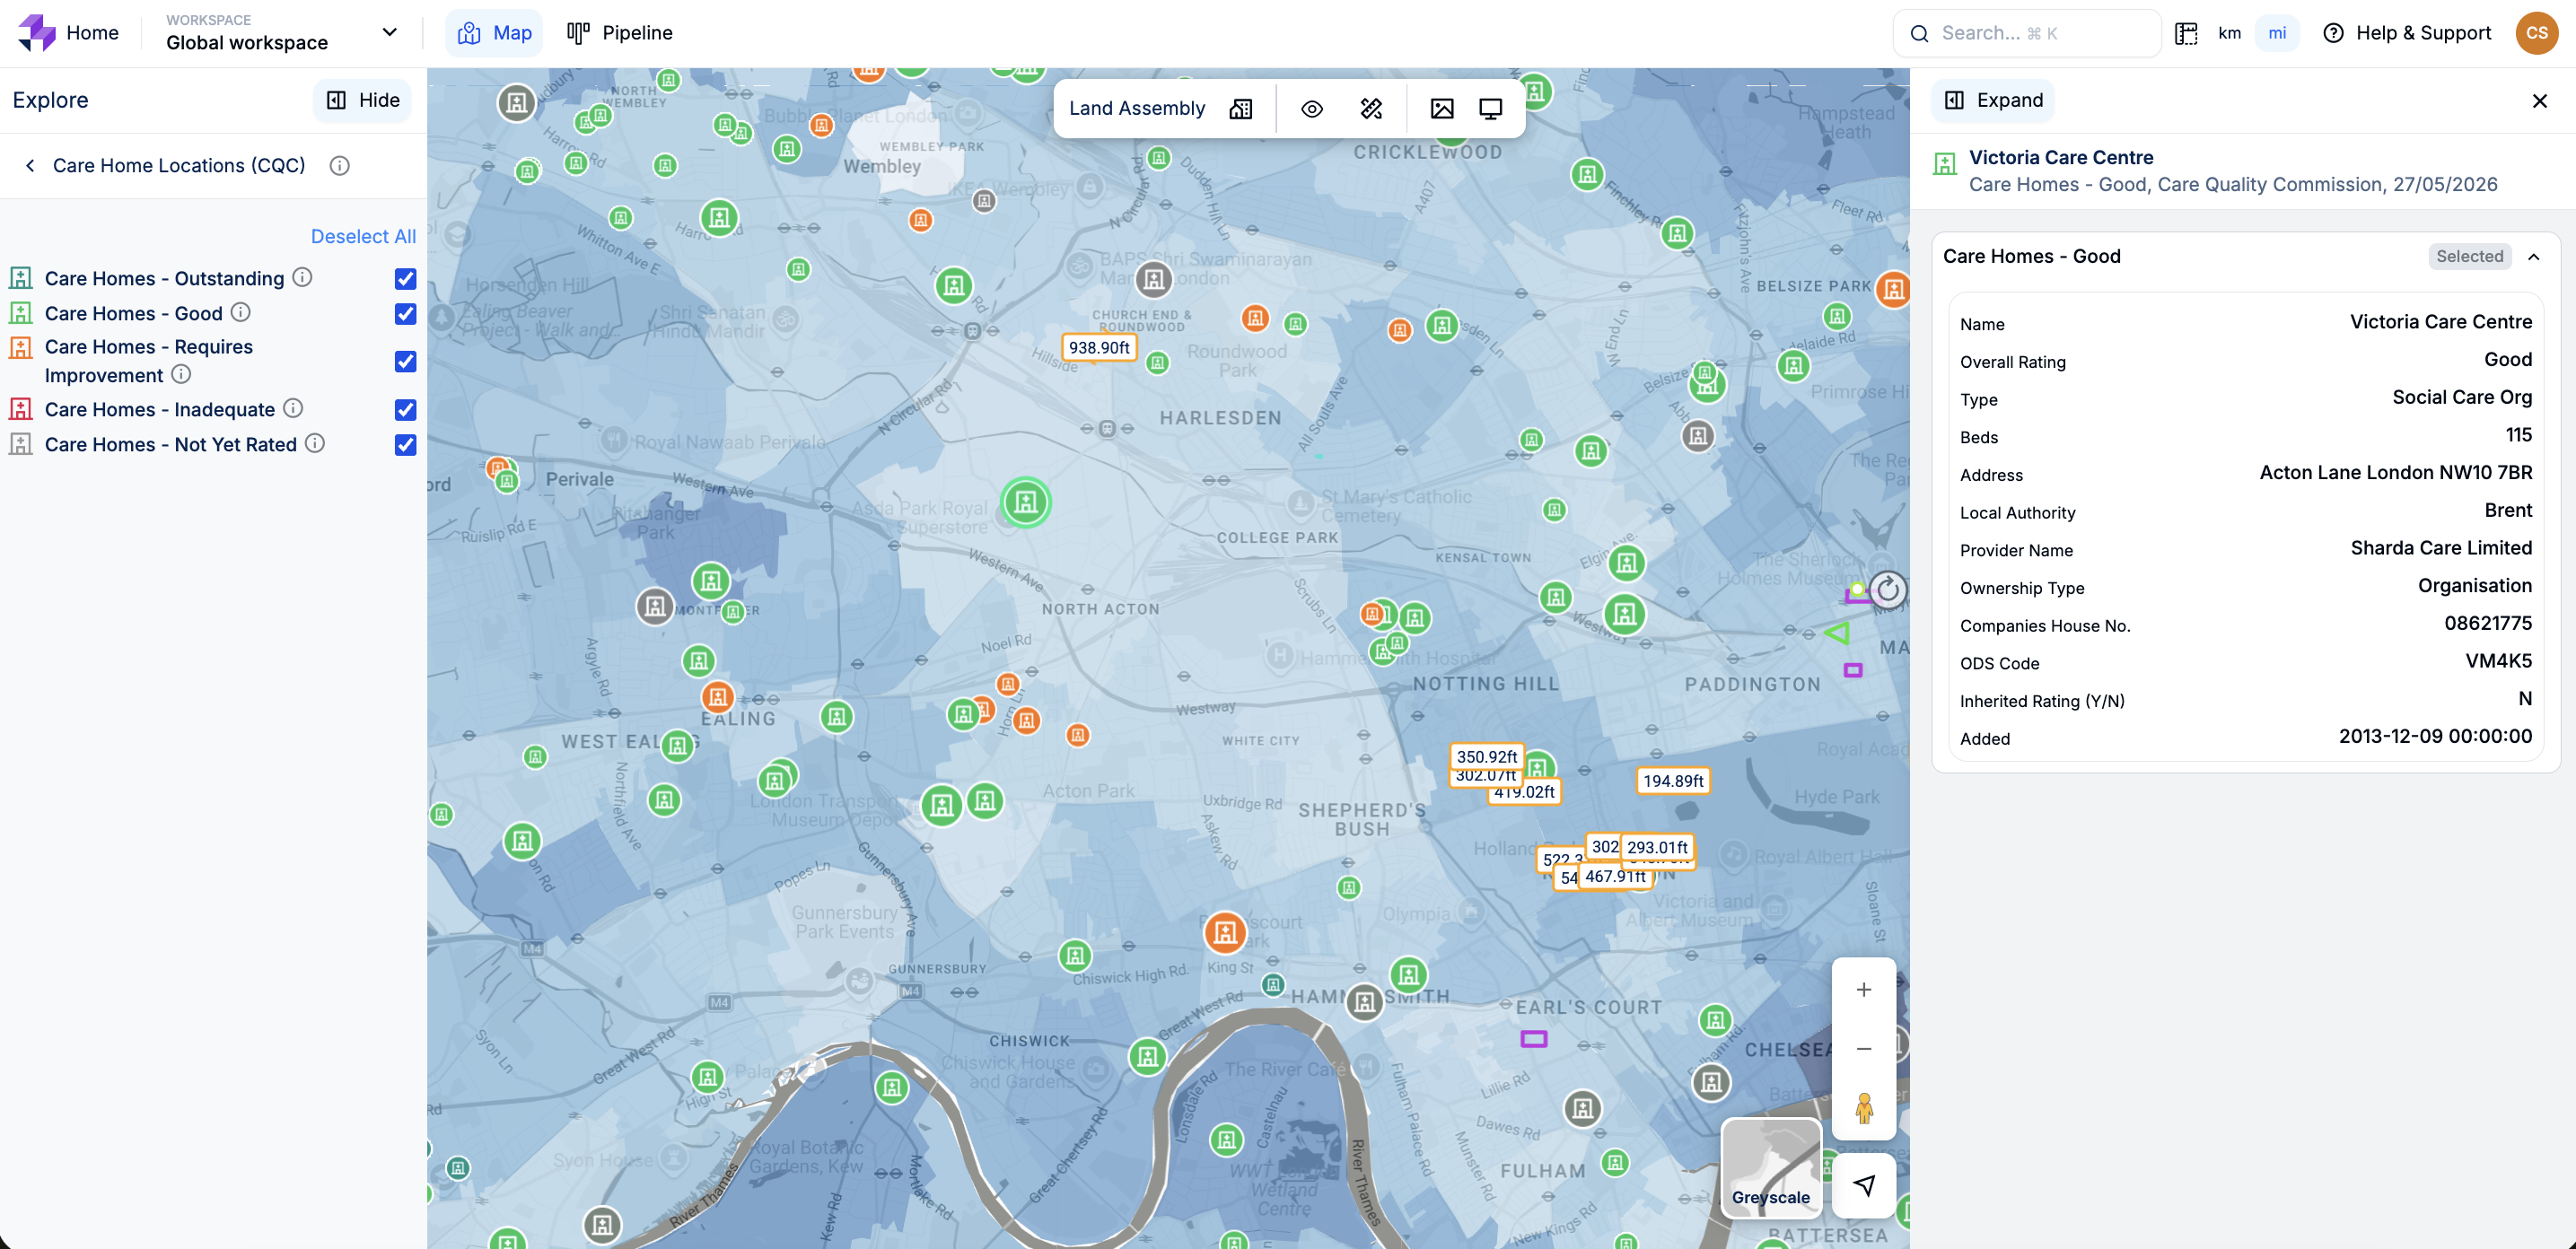
Task: Hide the Explore panel
Action: (362, 100)
